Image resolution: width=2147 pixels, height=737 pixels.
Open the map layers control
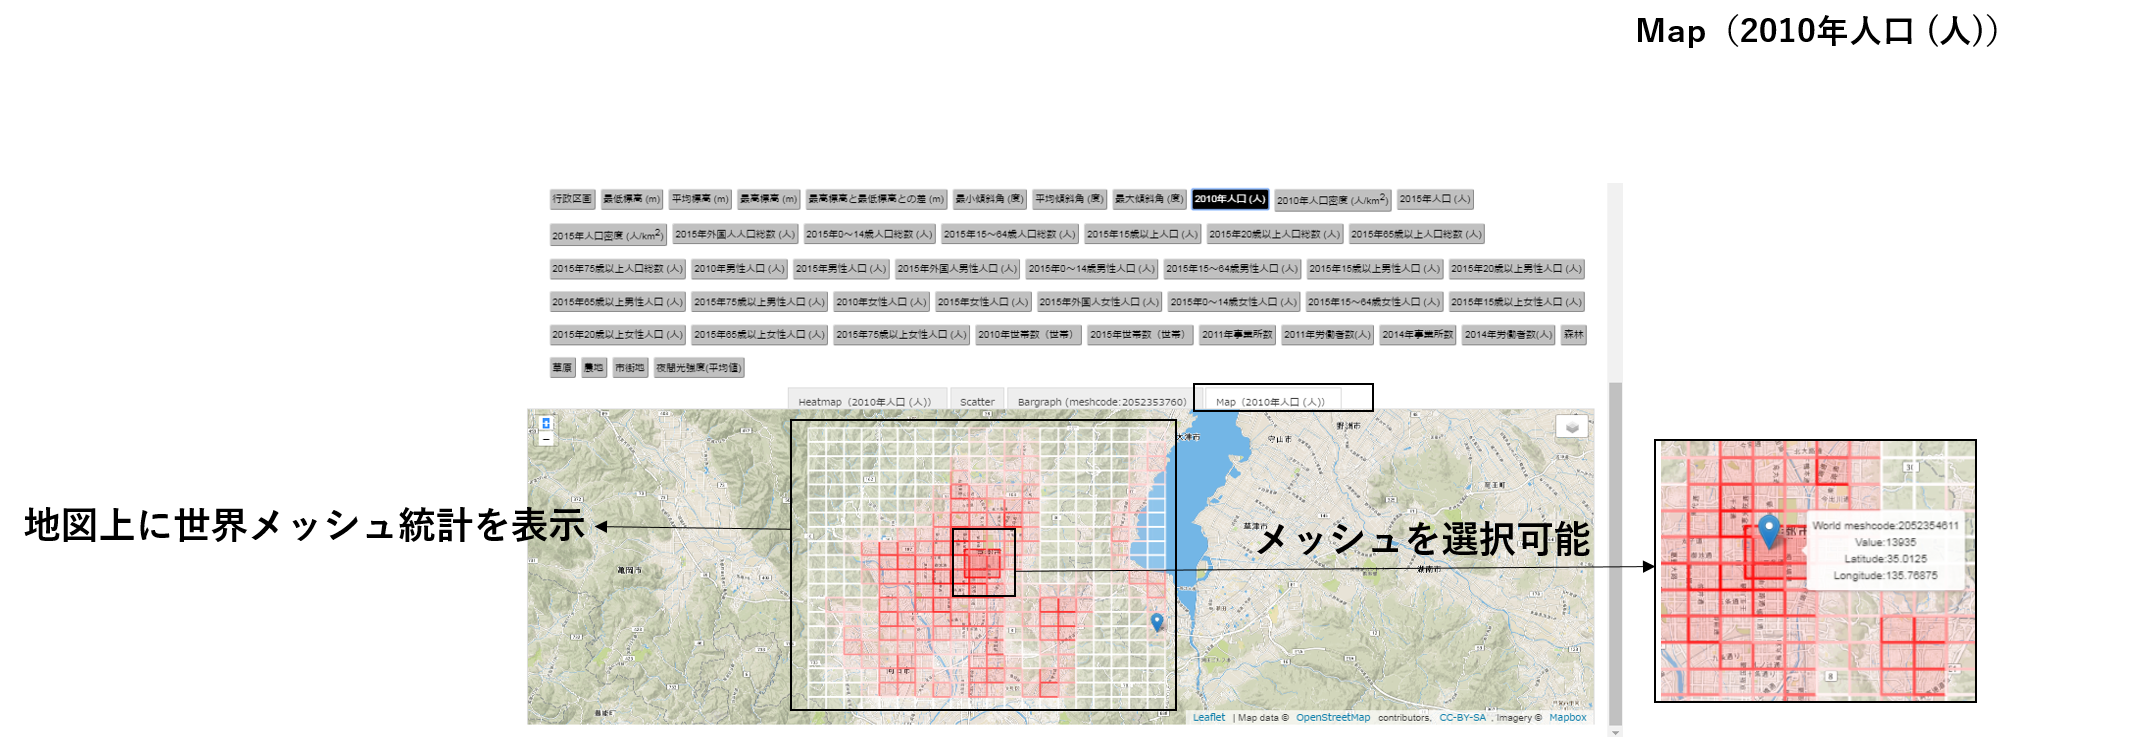tap(1571, 427)
